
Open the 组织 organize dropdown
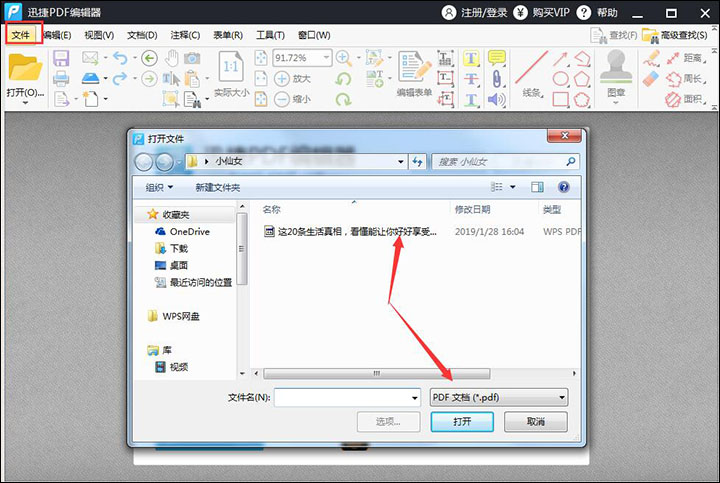pos(159,187)
